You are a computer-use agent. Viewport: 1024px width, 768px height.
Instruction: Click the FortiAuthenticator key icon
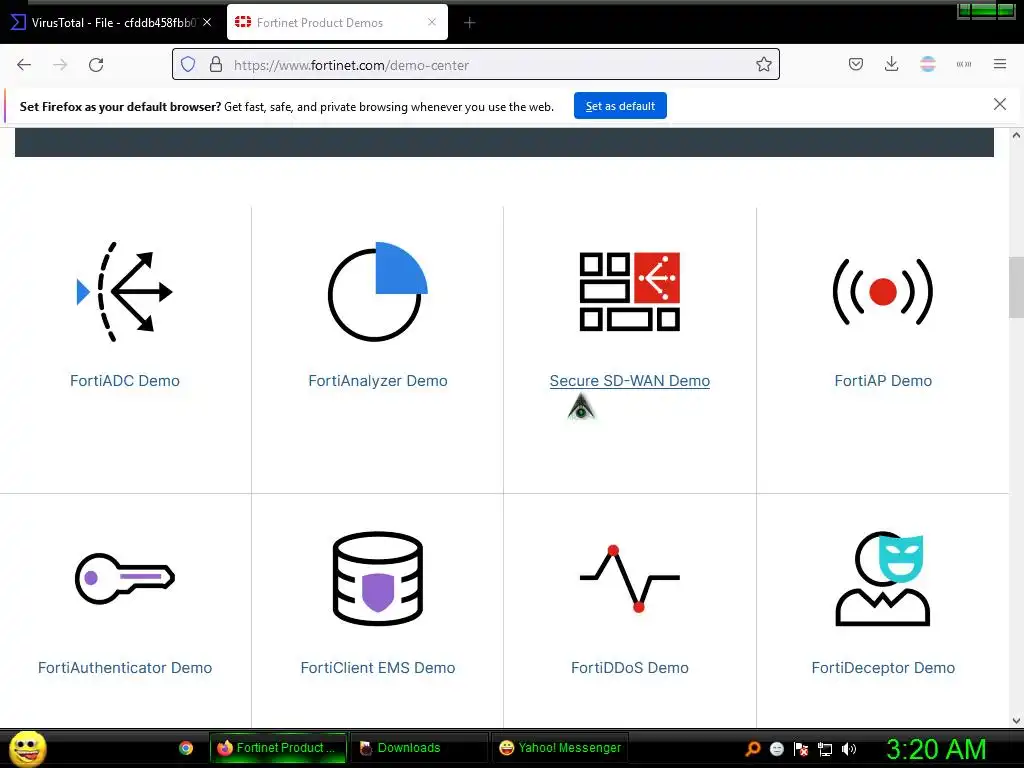tap(125, 579)
